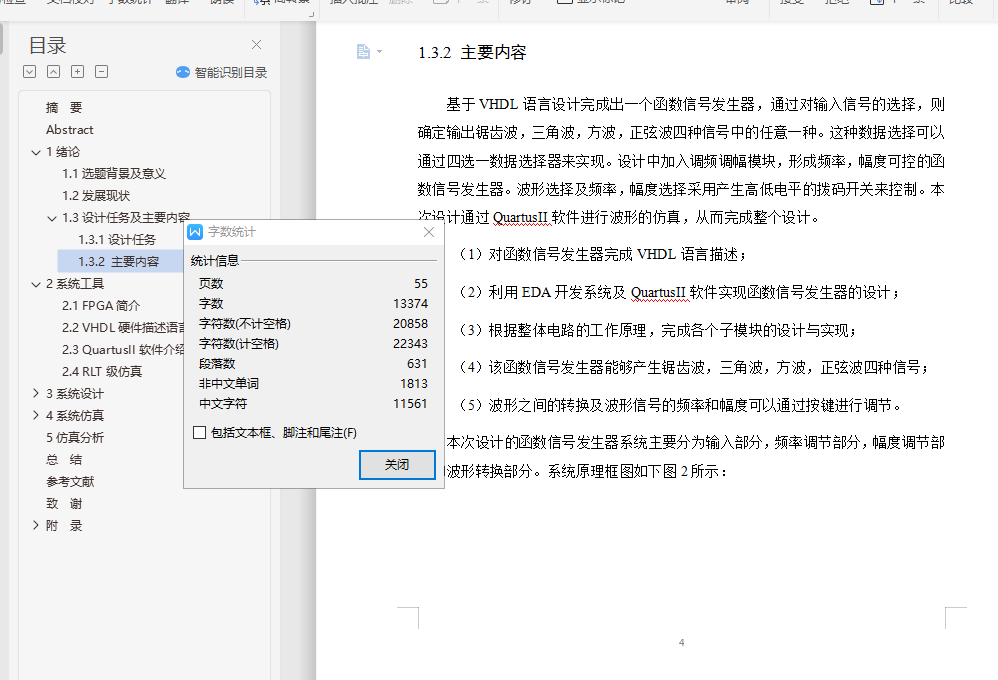Viewport: 998px width, 680px height.
Task: Expand the 4 系统仿真 outline node
Action: pyautogui.click(x=36, y=415)
